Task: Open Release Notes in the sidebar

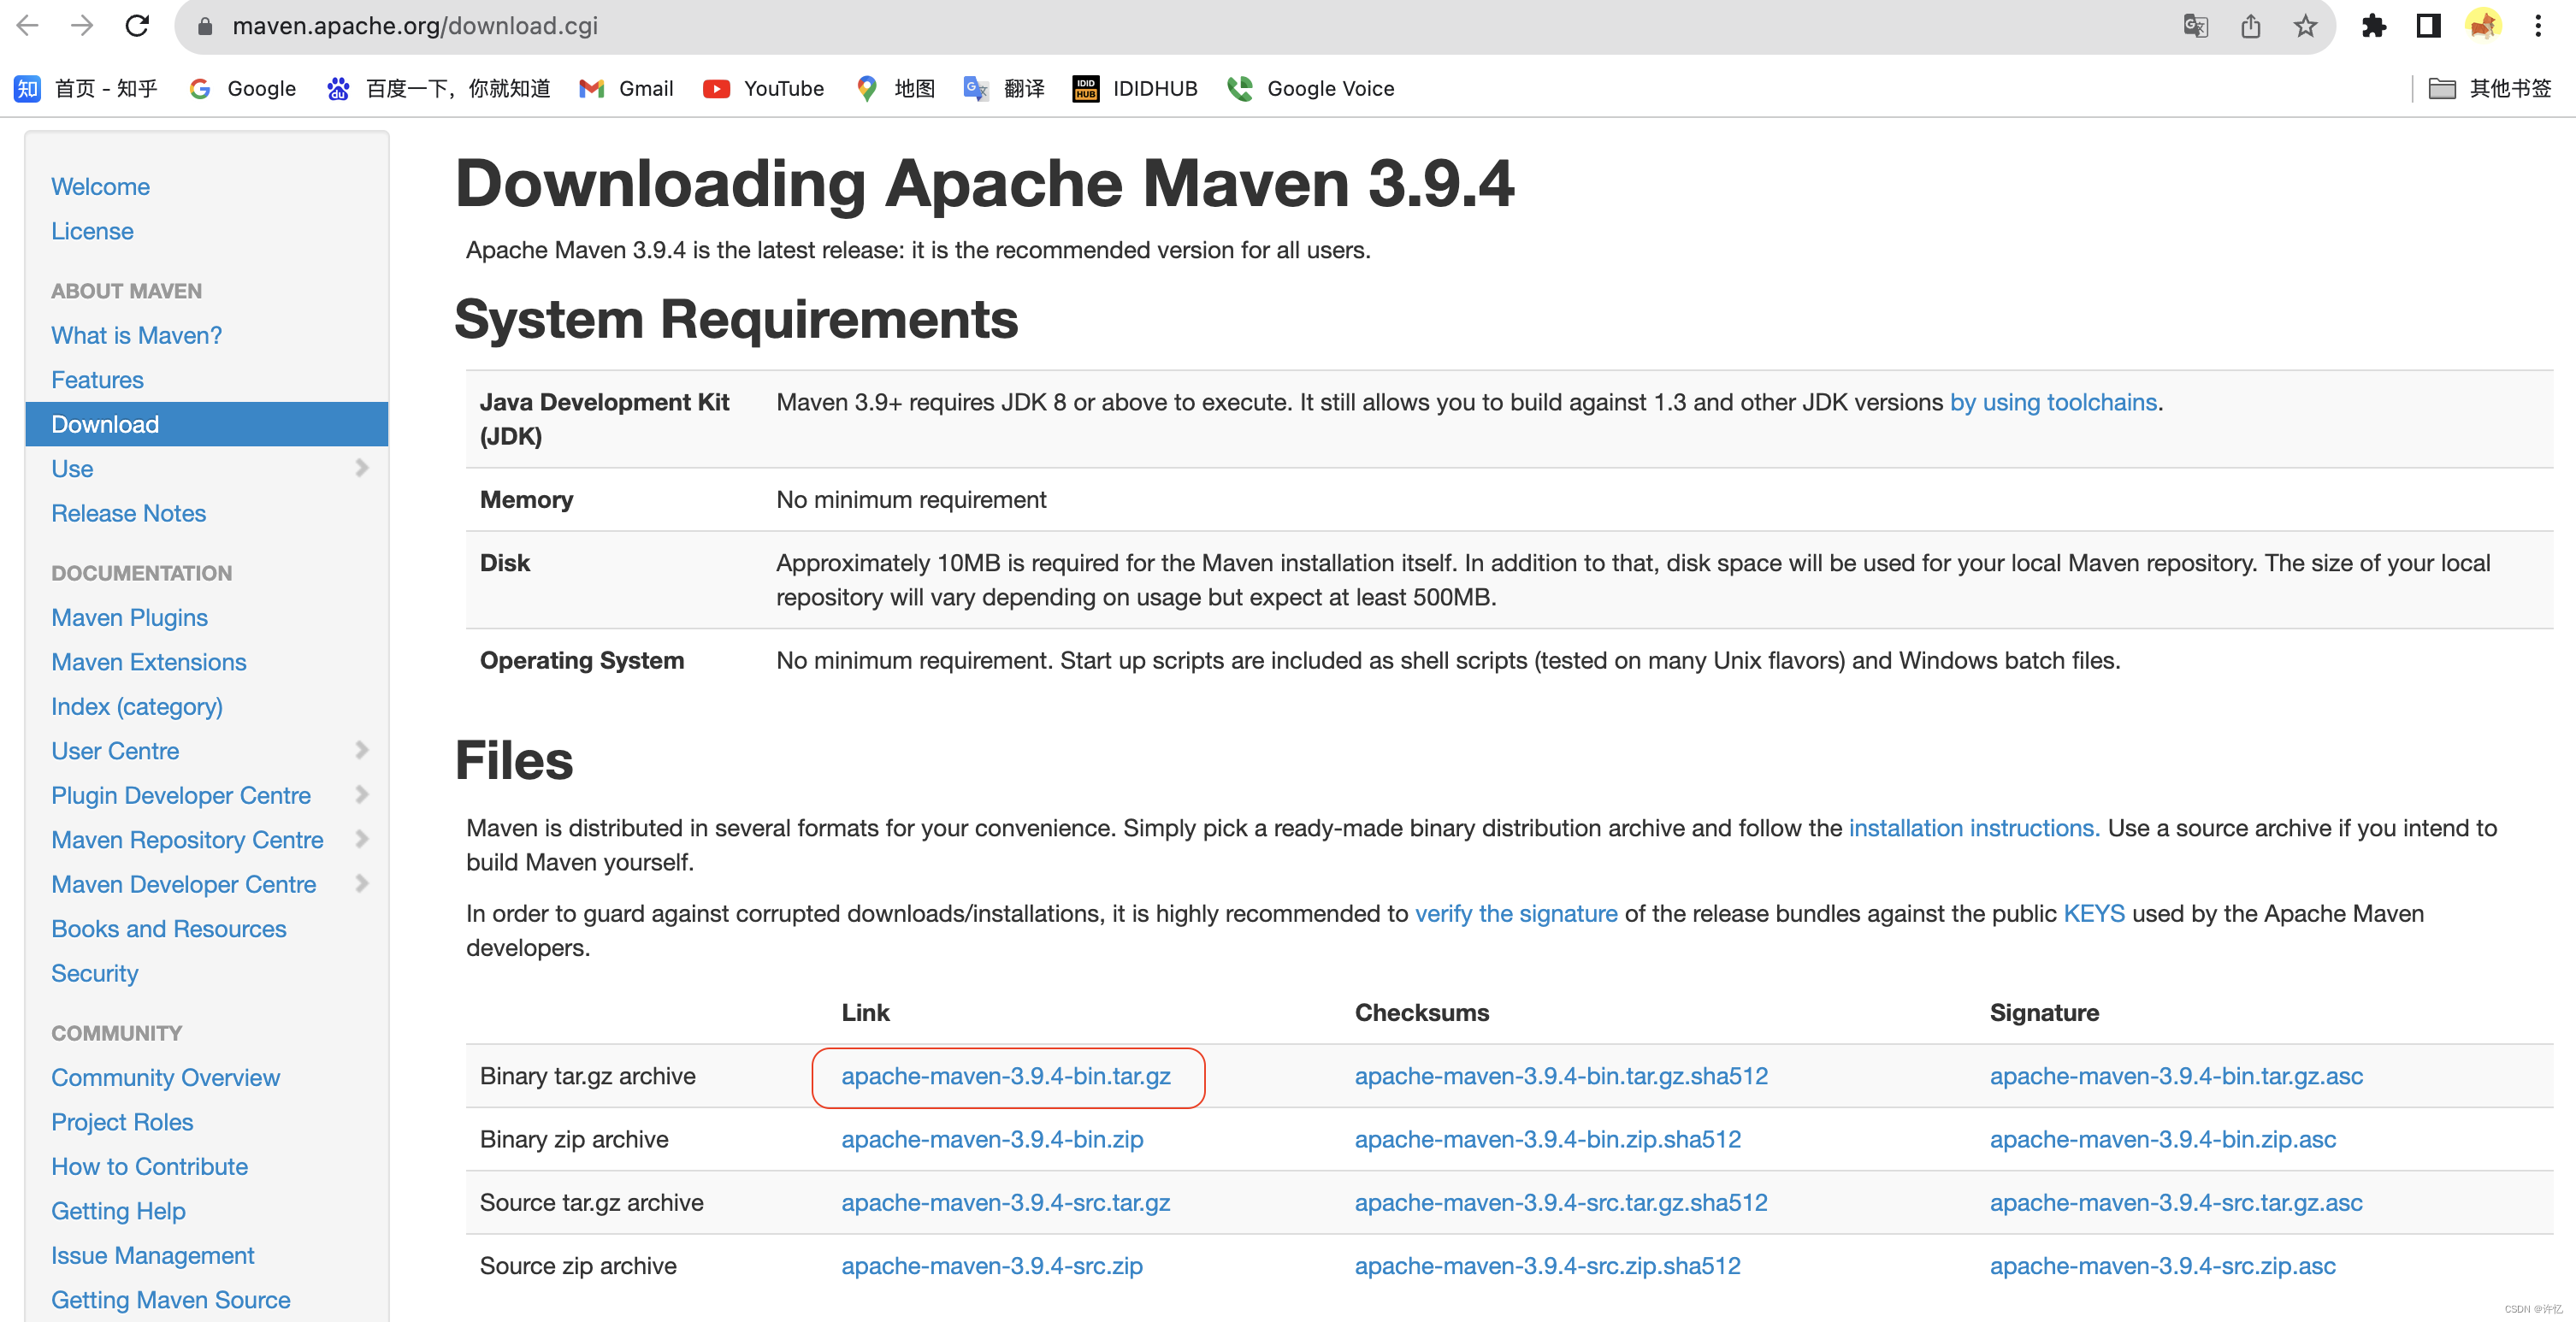Action: pos(128,513)
